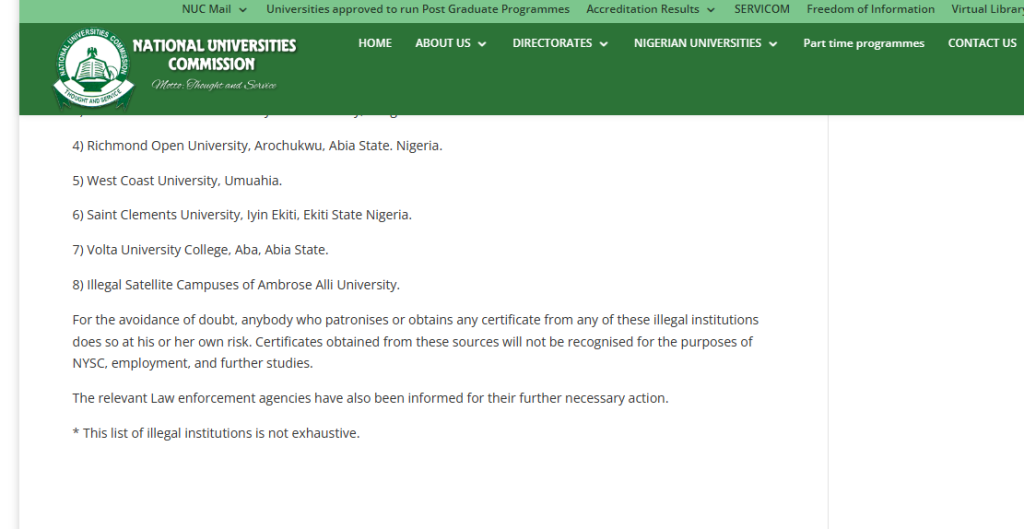This screenshot has width=1024, height=529.
Task: Click the list-not-exhaustive footnote text
Action: click(x=215, y=433)
